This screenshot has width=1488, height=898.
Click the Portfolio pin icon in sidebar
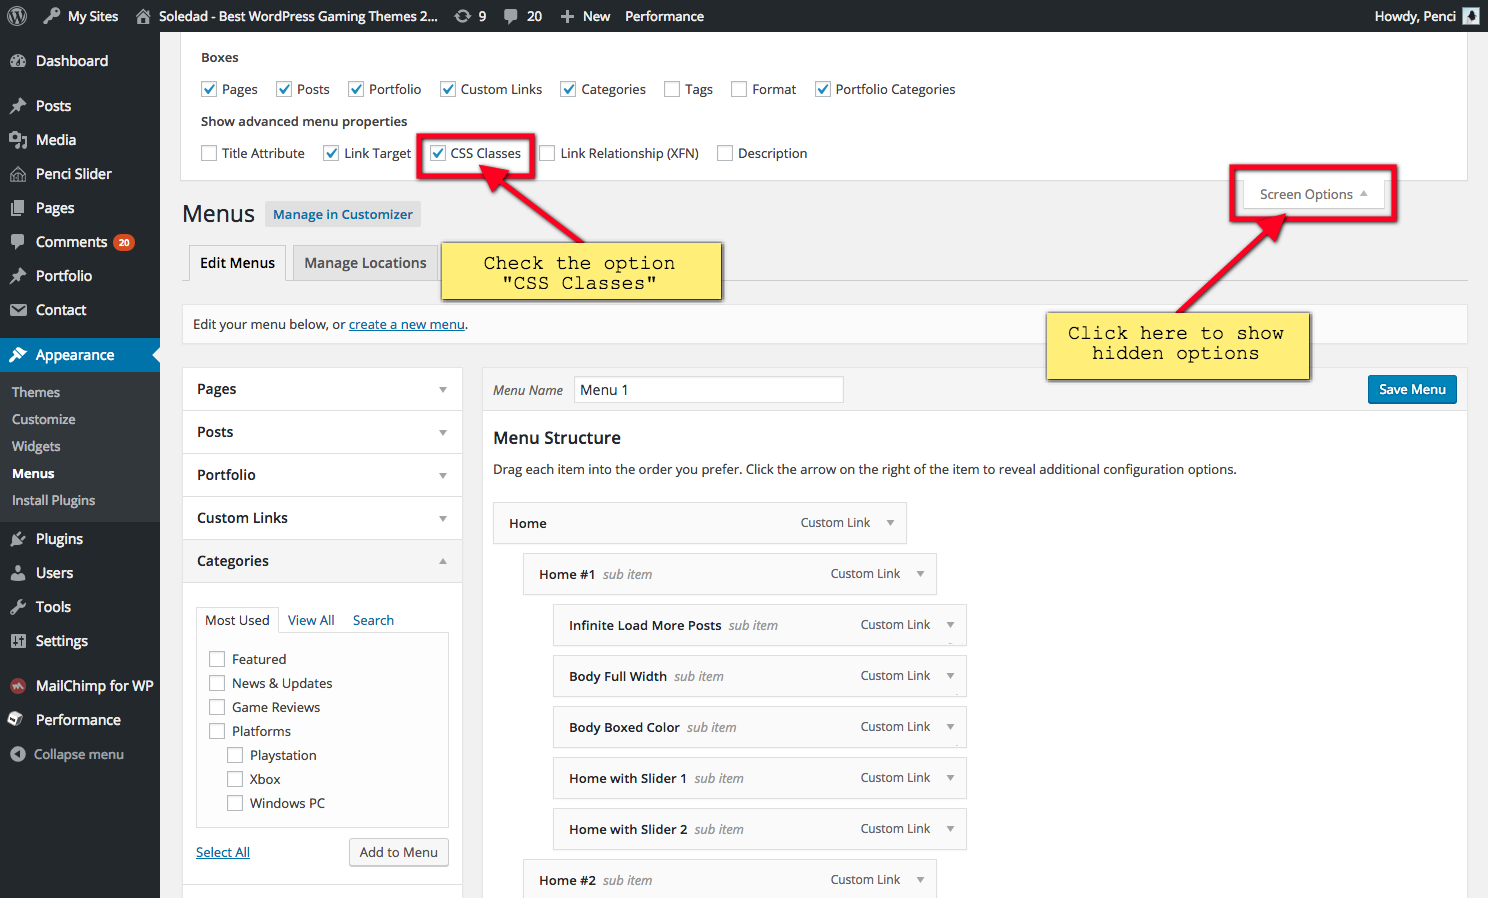pos(18,276)
